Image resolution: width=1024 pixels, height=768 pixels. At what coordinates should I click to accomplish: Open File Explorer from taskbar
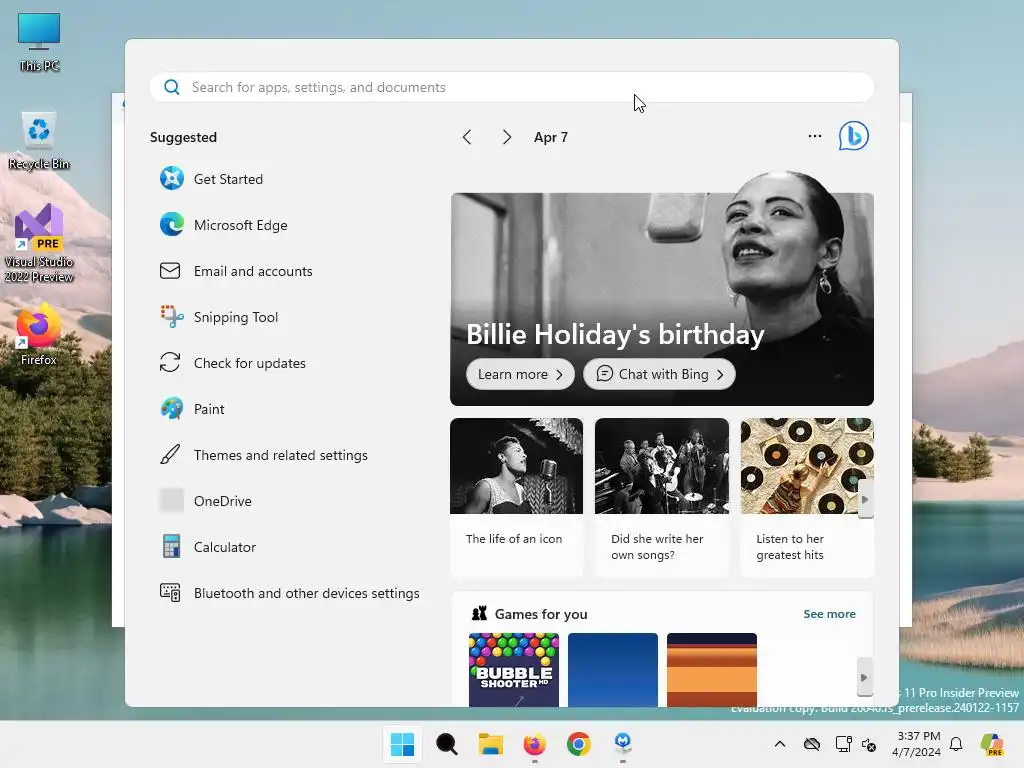tap(490, 744)
